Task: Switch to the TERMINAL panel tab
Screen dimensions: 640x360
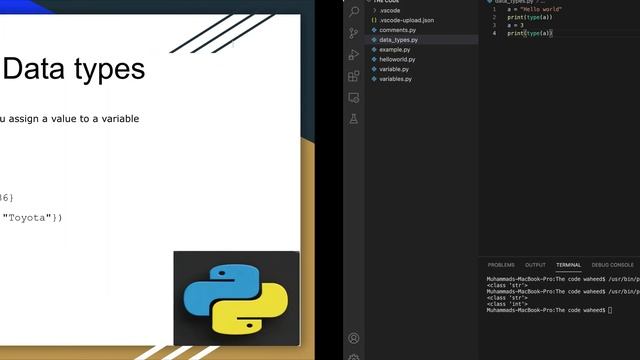Action: click(x=568, y=265)
